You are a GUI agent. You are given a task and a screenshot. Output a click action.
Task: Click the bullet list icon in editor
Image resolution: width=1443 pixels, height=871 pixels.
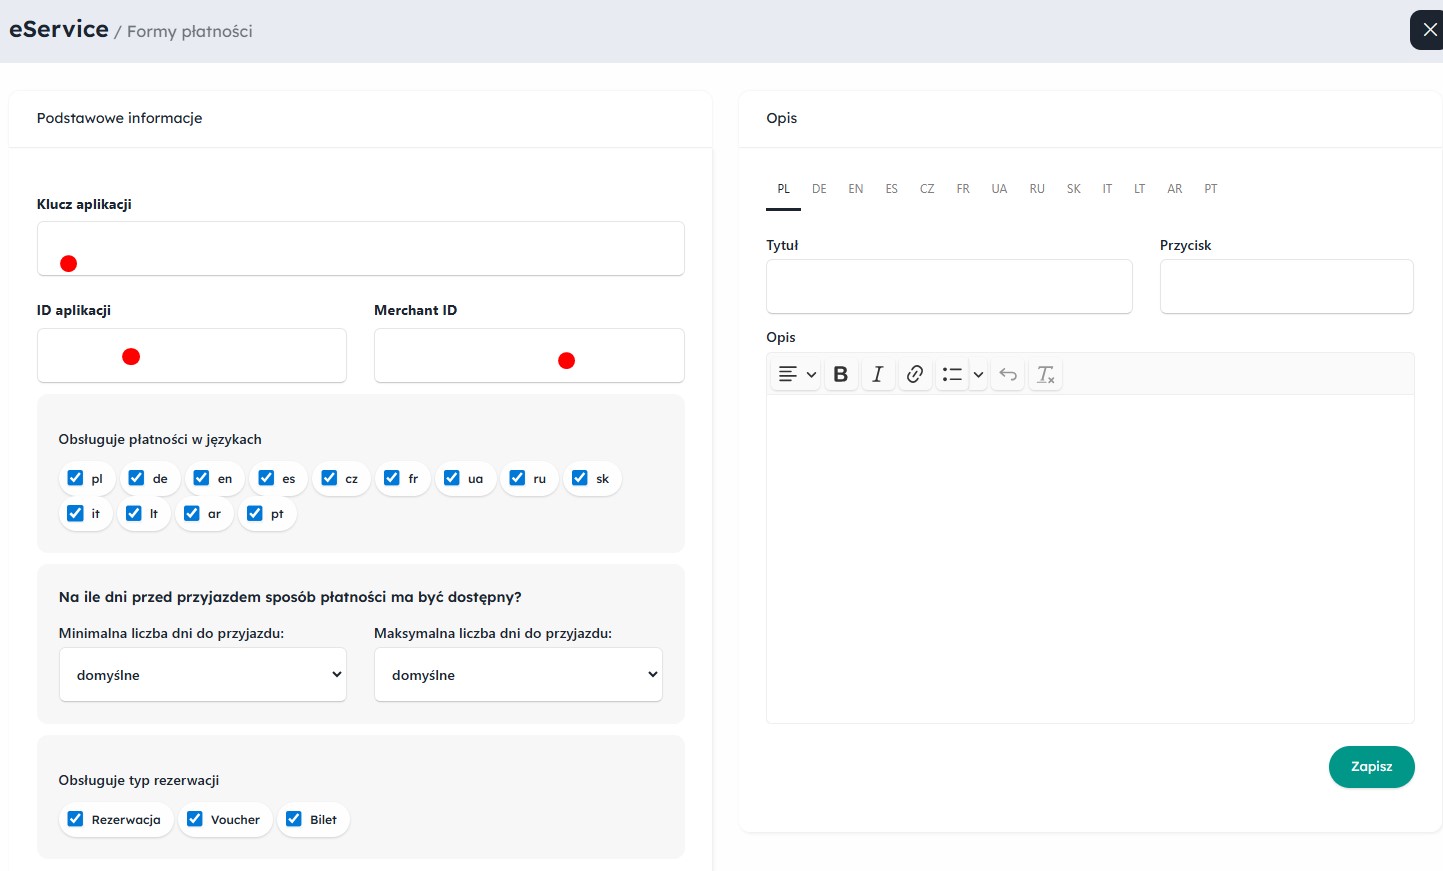coord(952,374)
